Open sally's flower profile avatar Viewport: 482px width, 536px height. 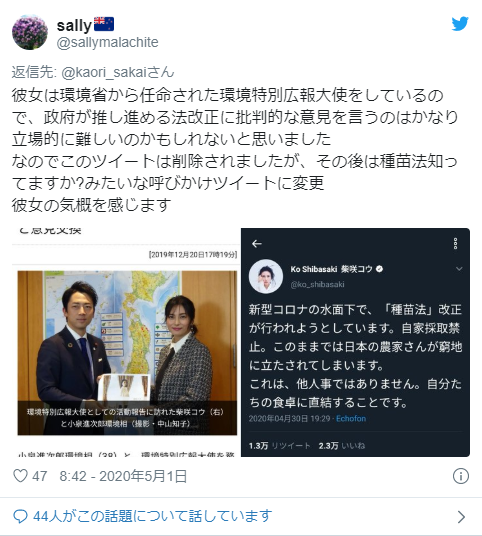tap(30, 32)
